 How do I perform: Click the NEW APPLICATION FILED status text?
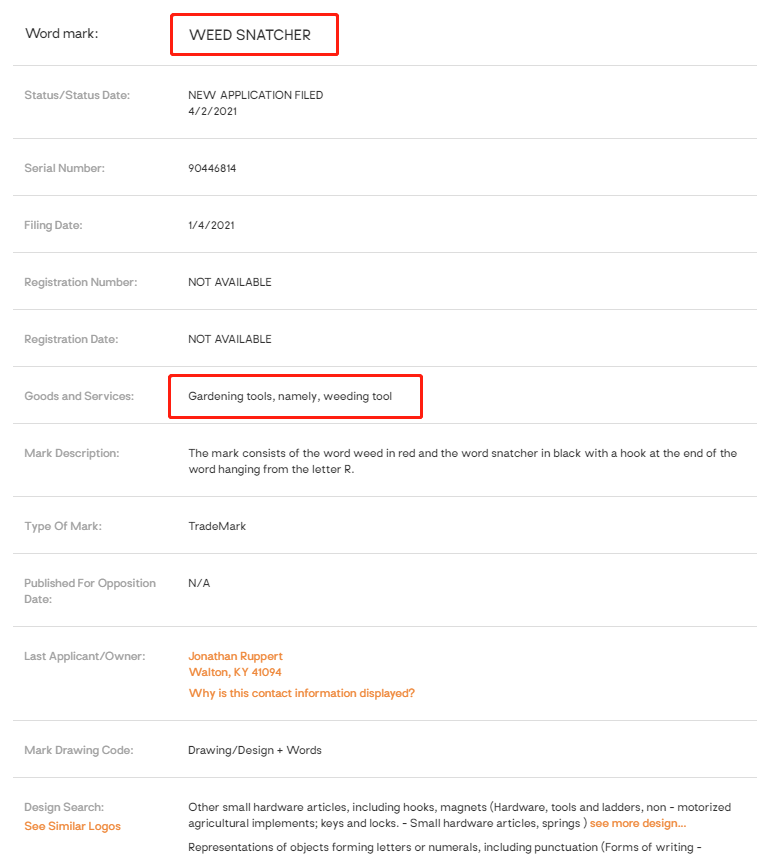(x=255, y=95)
